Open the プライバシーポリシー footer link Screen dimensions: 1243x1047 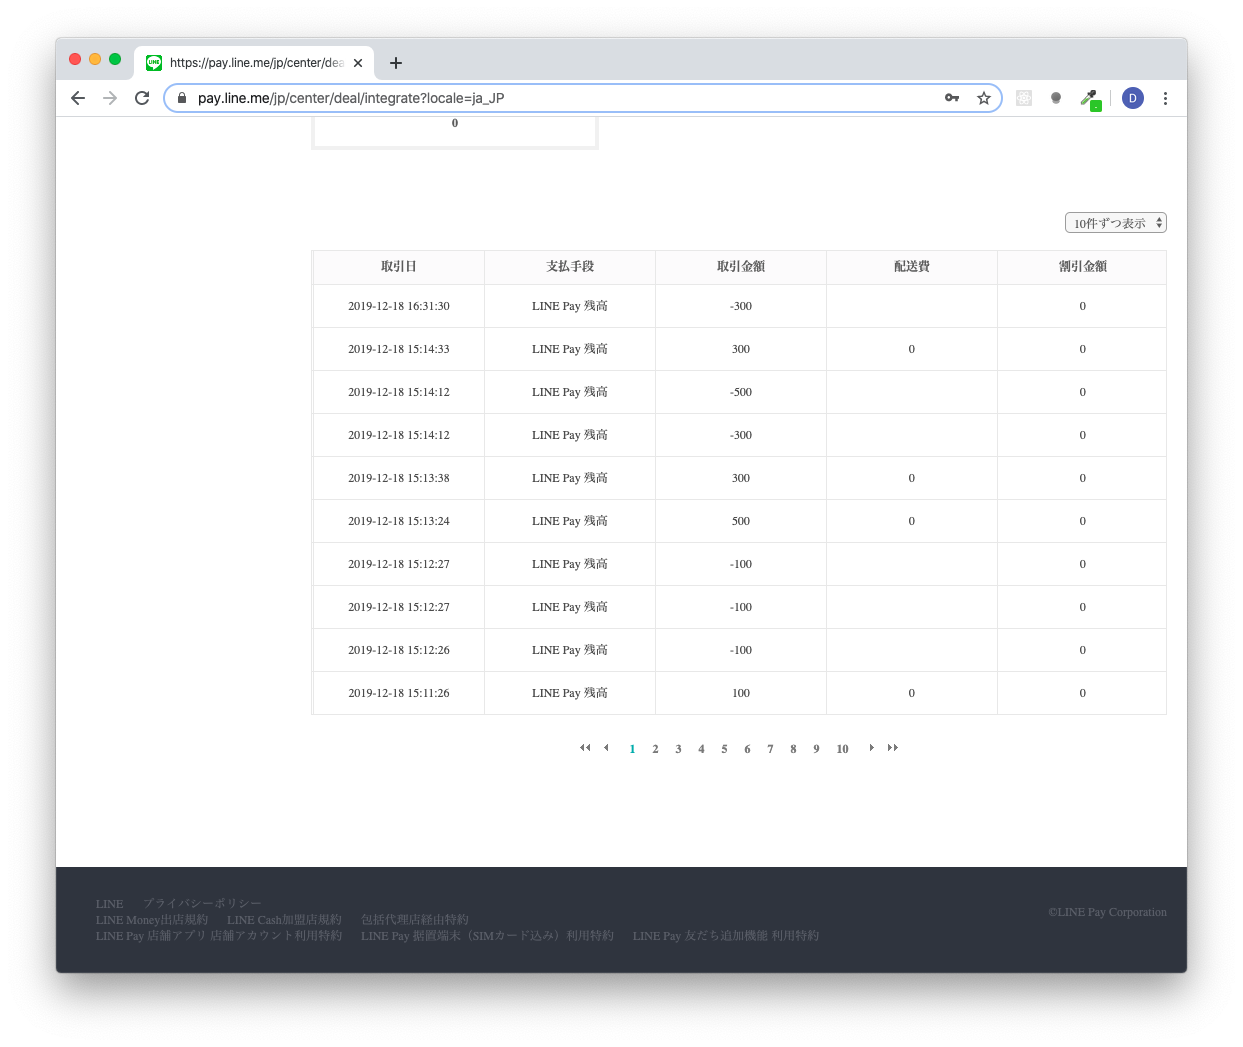pyautogui.click(x=202, y=902)
